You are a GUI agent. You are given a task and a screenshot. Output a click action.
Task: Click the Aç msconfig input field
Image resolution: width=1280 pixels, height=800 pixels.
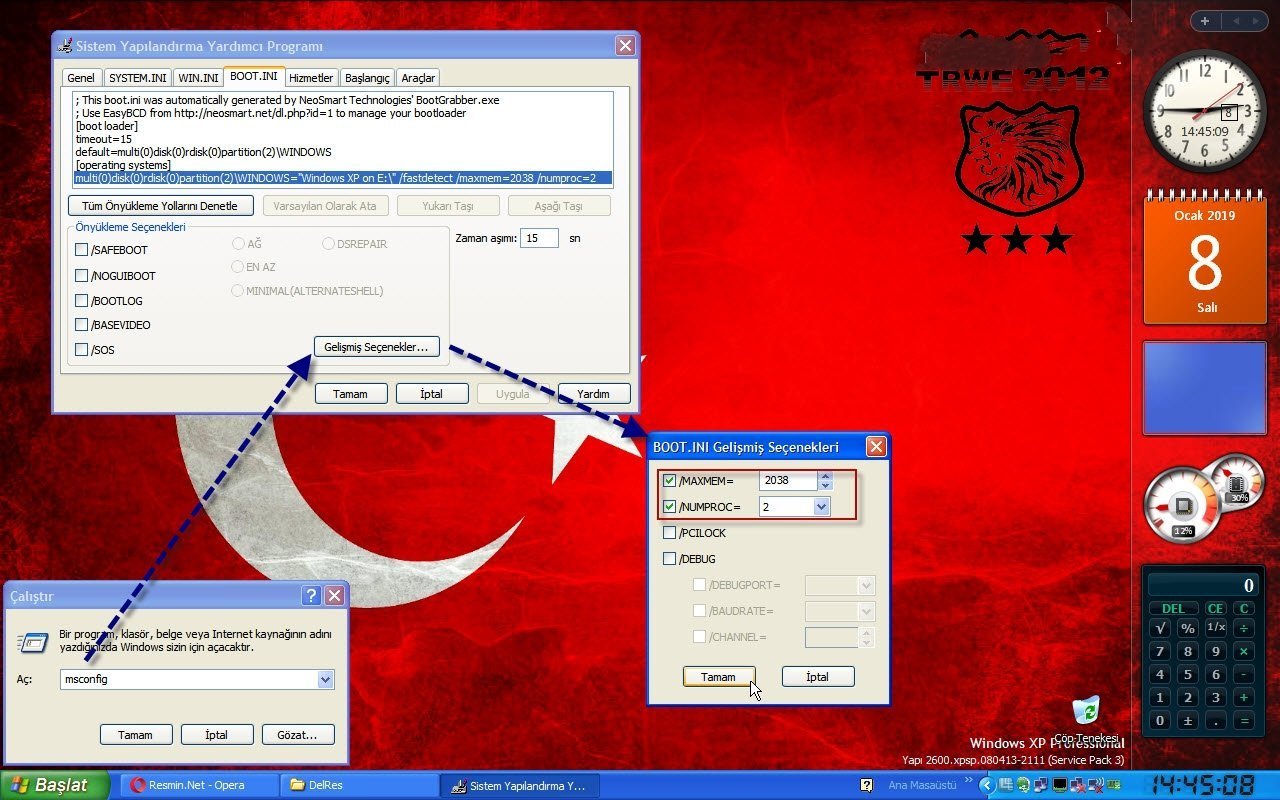[x=189, y=679]
